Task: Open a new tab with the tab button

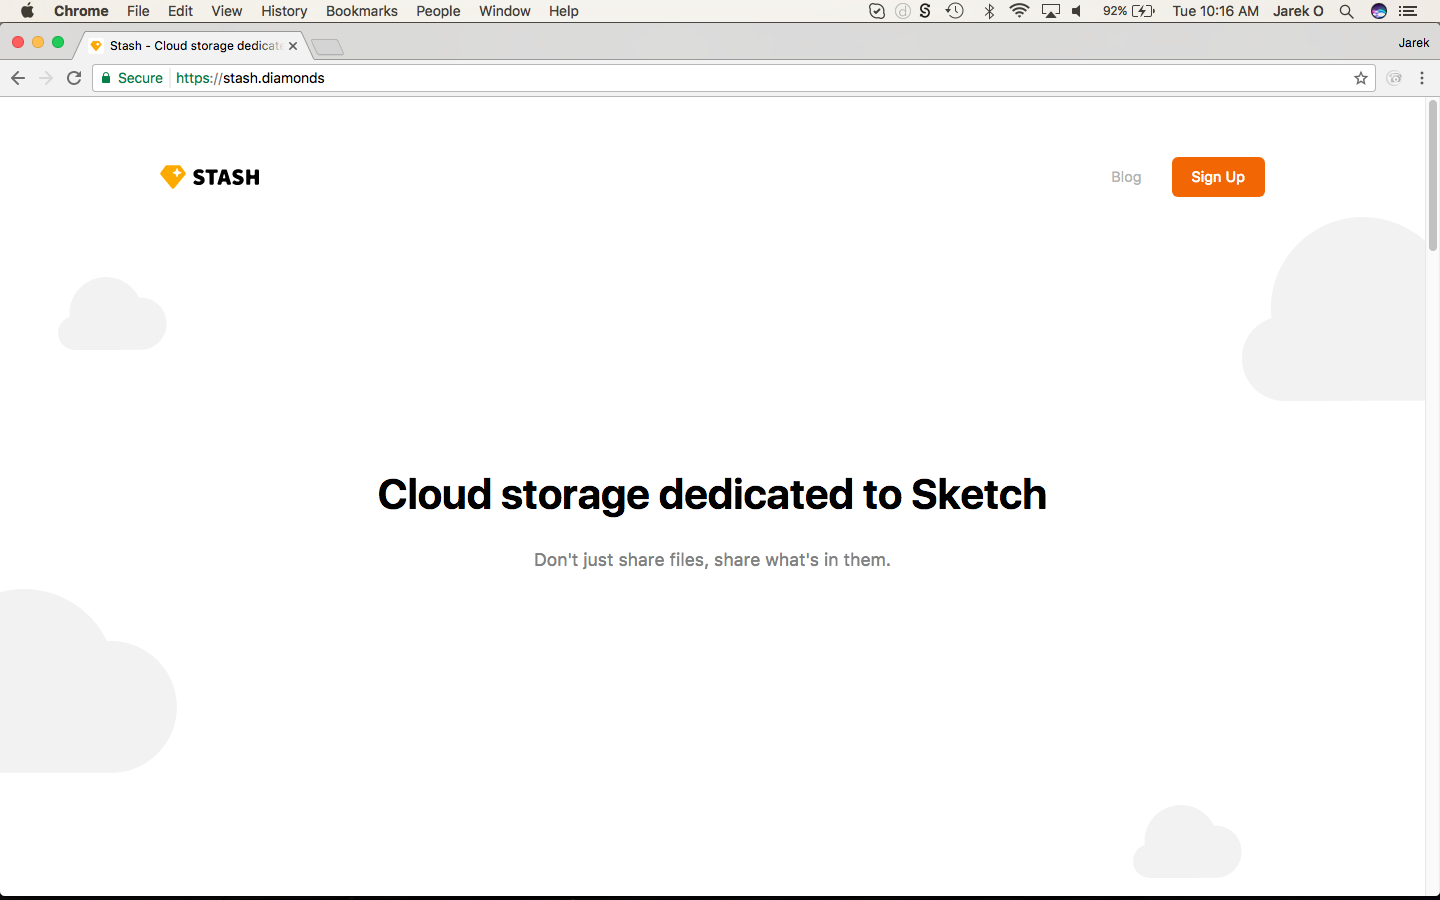Action: [x=327, y=47]
